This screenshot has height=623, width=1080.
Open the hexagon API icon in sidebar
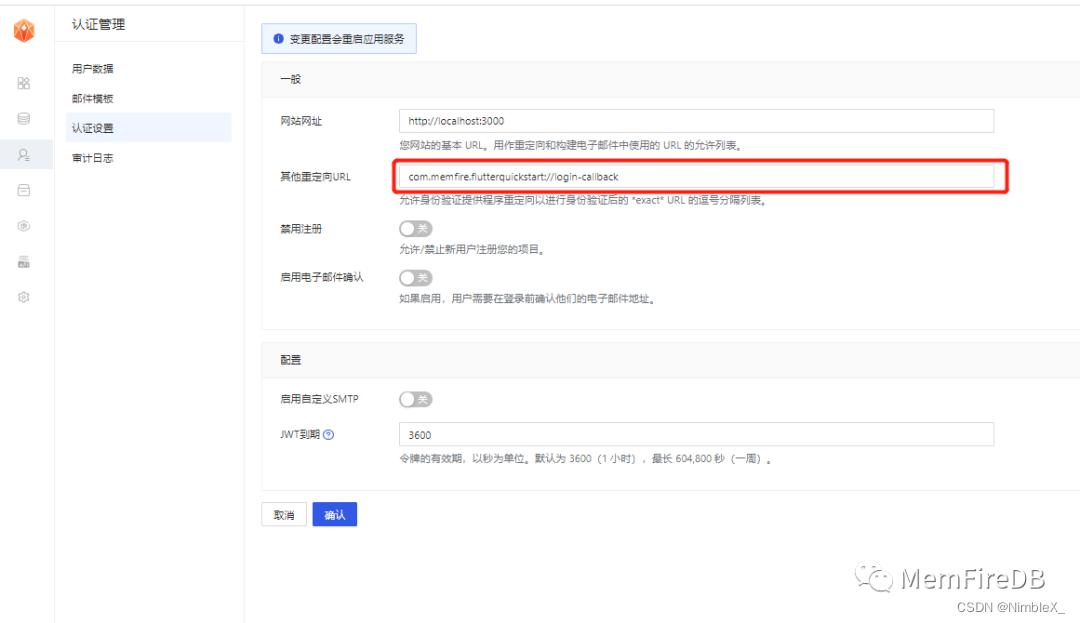(x=23, y=226)
